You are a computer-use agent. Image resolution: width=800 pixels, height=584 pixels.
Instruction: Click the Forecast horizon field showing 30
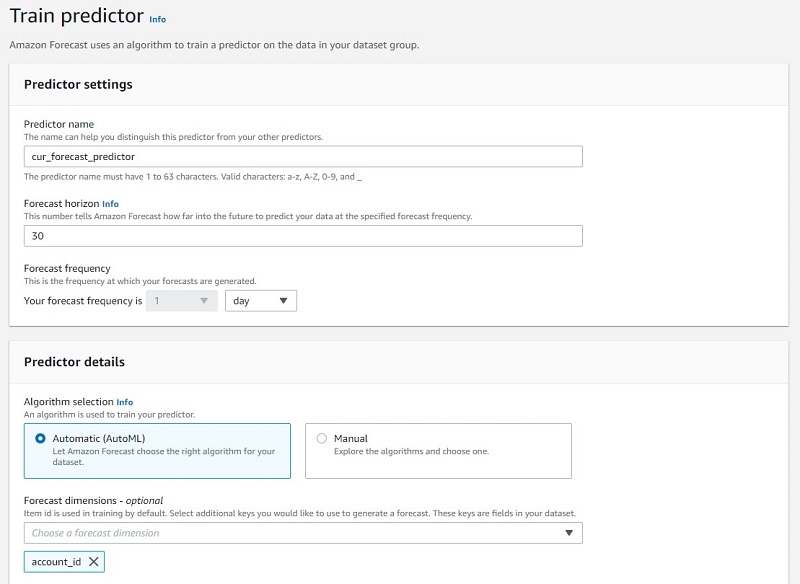click(x=303, y=236)
